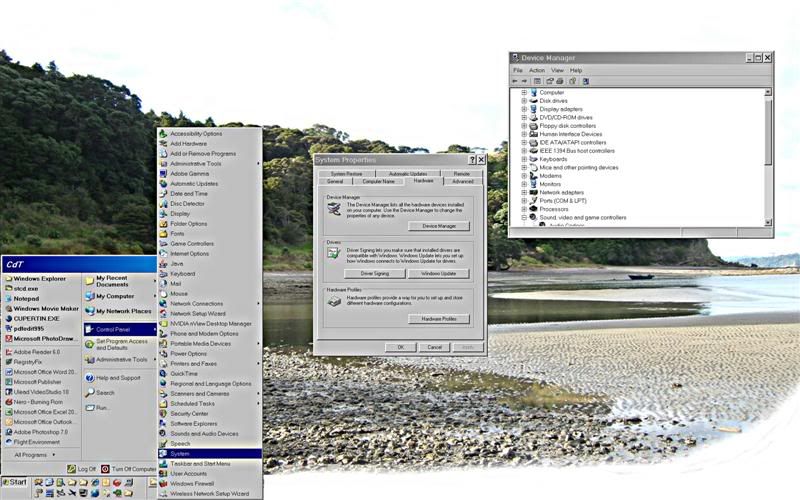This screenshot has height=500, width=800.
Task: Collapse Sound, video and game controllers node
Action: (x=524, y=217)
